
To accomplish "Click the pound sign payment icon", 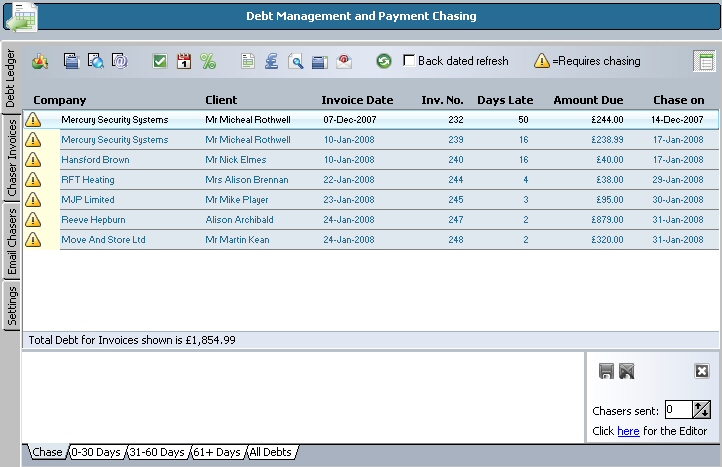I will pyautogui.click(x=272, y=62).
